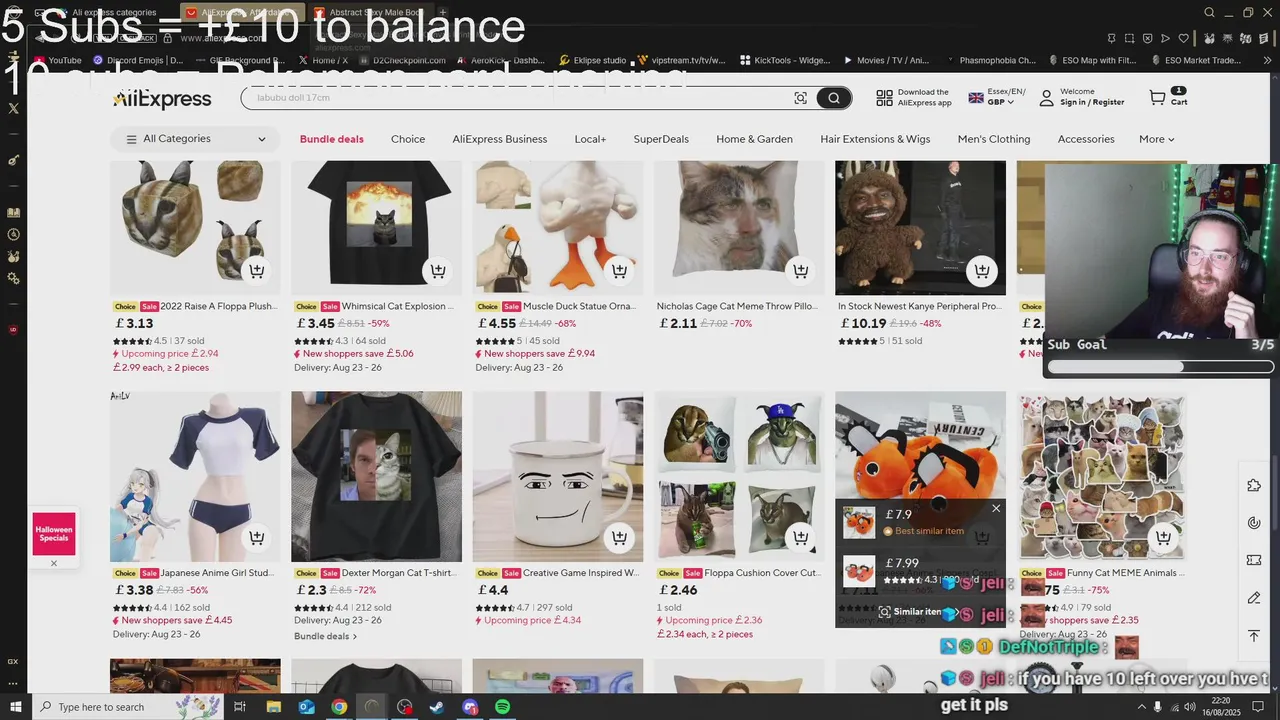Open Muscle Duck Statue product image
Screen dimensions: 1280x720
coord(558,228)
